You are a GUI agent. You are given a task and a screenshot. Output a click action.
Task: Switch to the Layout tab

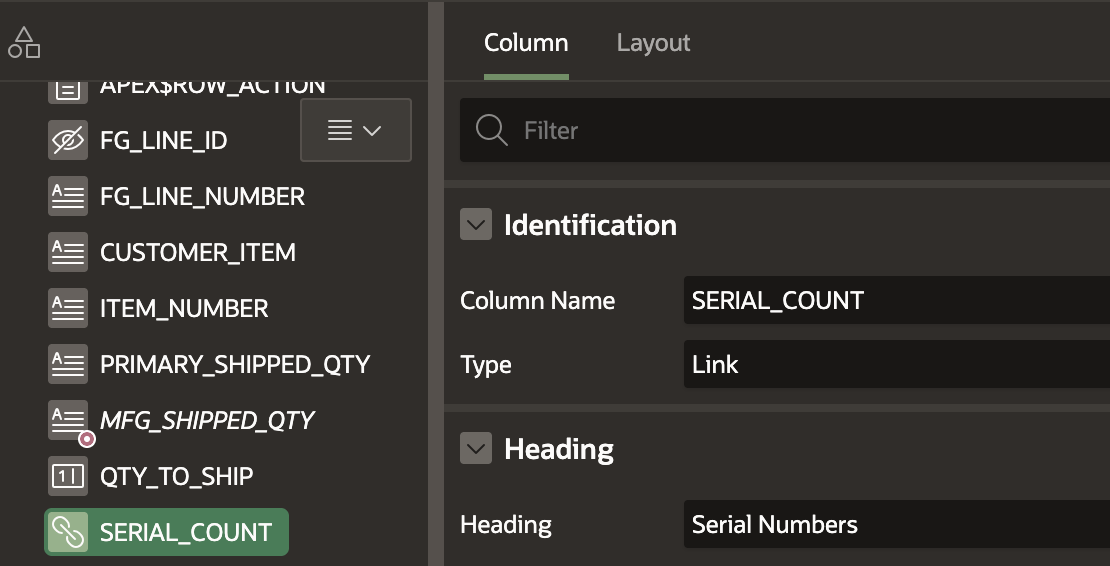coord(653,42)
